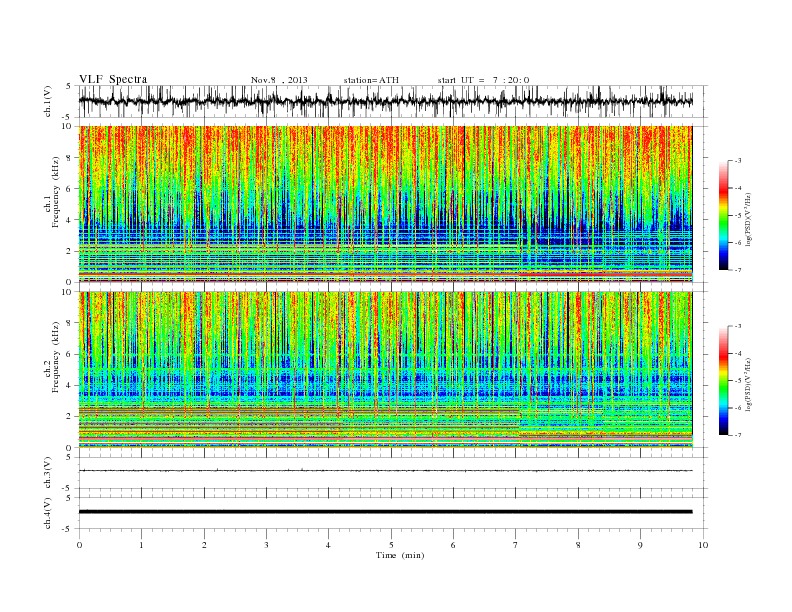The image size is (792, 612).
Task: Select the date 'Nov.8 , 2013' label
Action: click(279, 80)
